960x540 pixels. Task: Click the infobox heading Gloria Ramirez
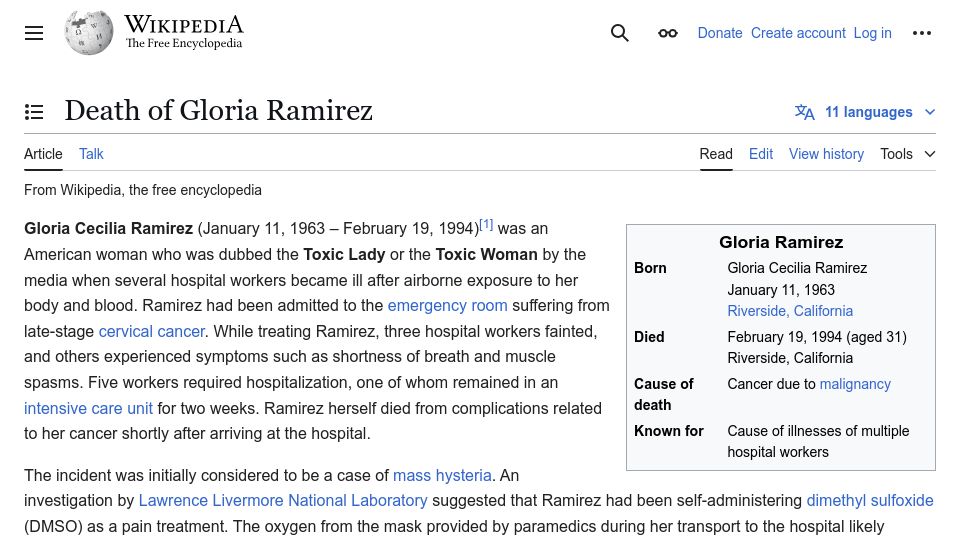(x=781, y=242)
